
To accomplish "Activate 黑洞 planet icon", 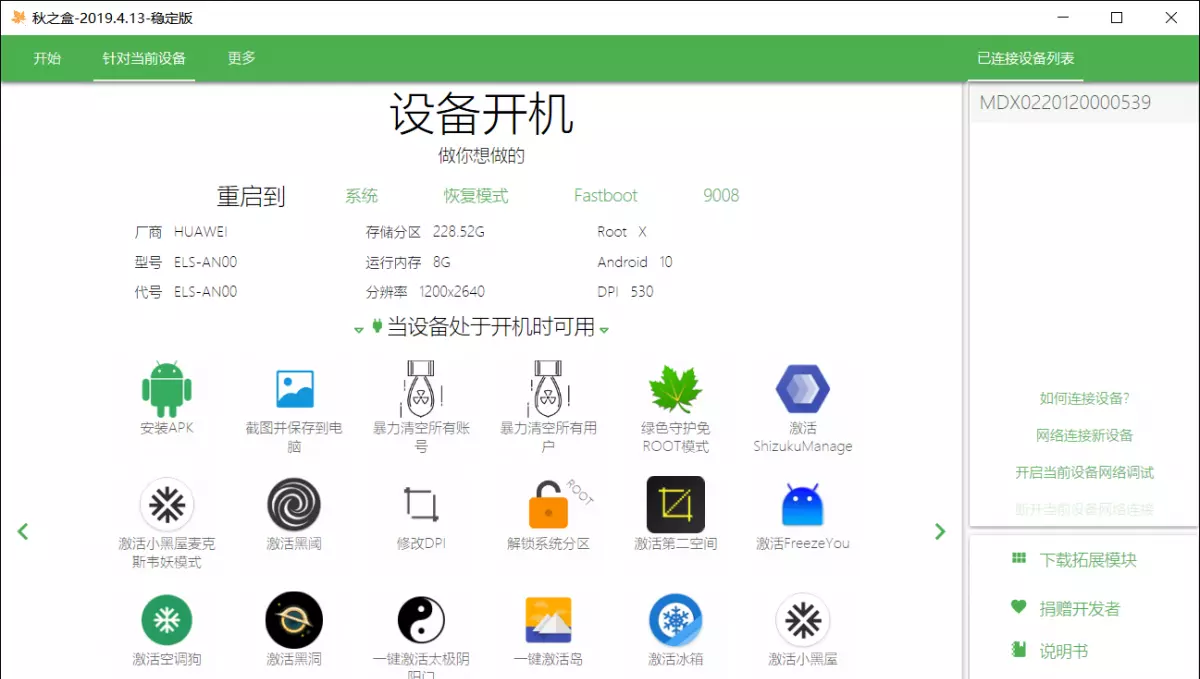I will (294, 620).
